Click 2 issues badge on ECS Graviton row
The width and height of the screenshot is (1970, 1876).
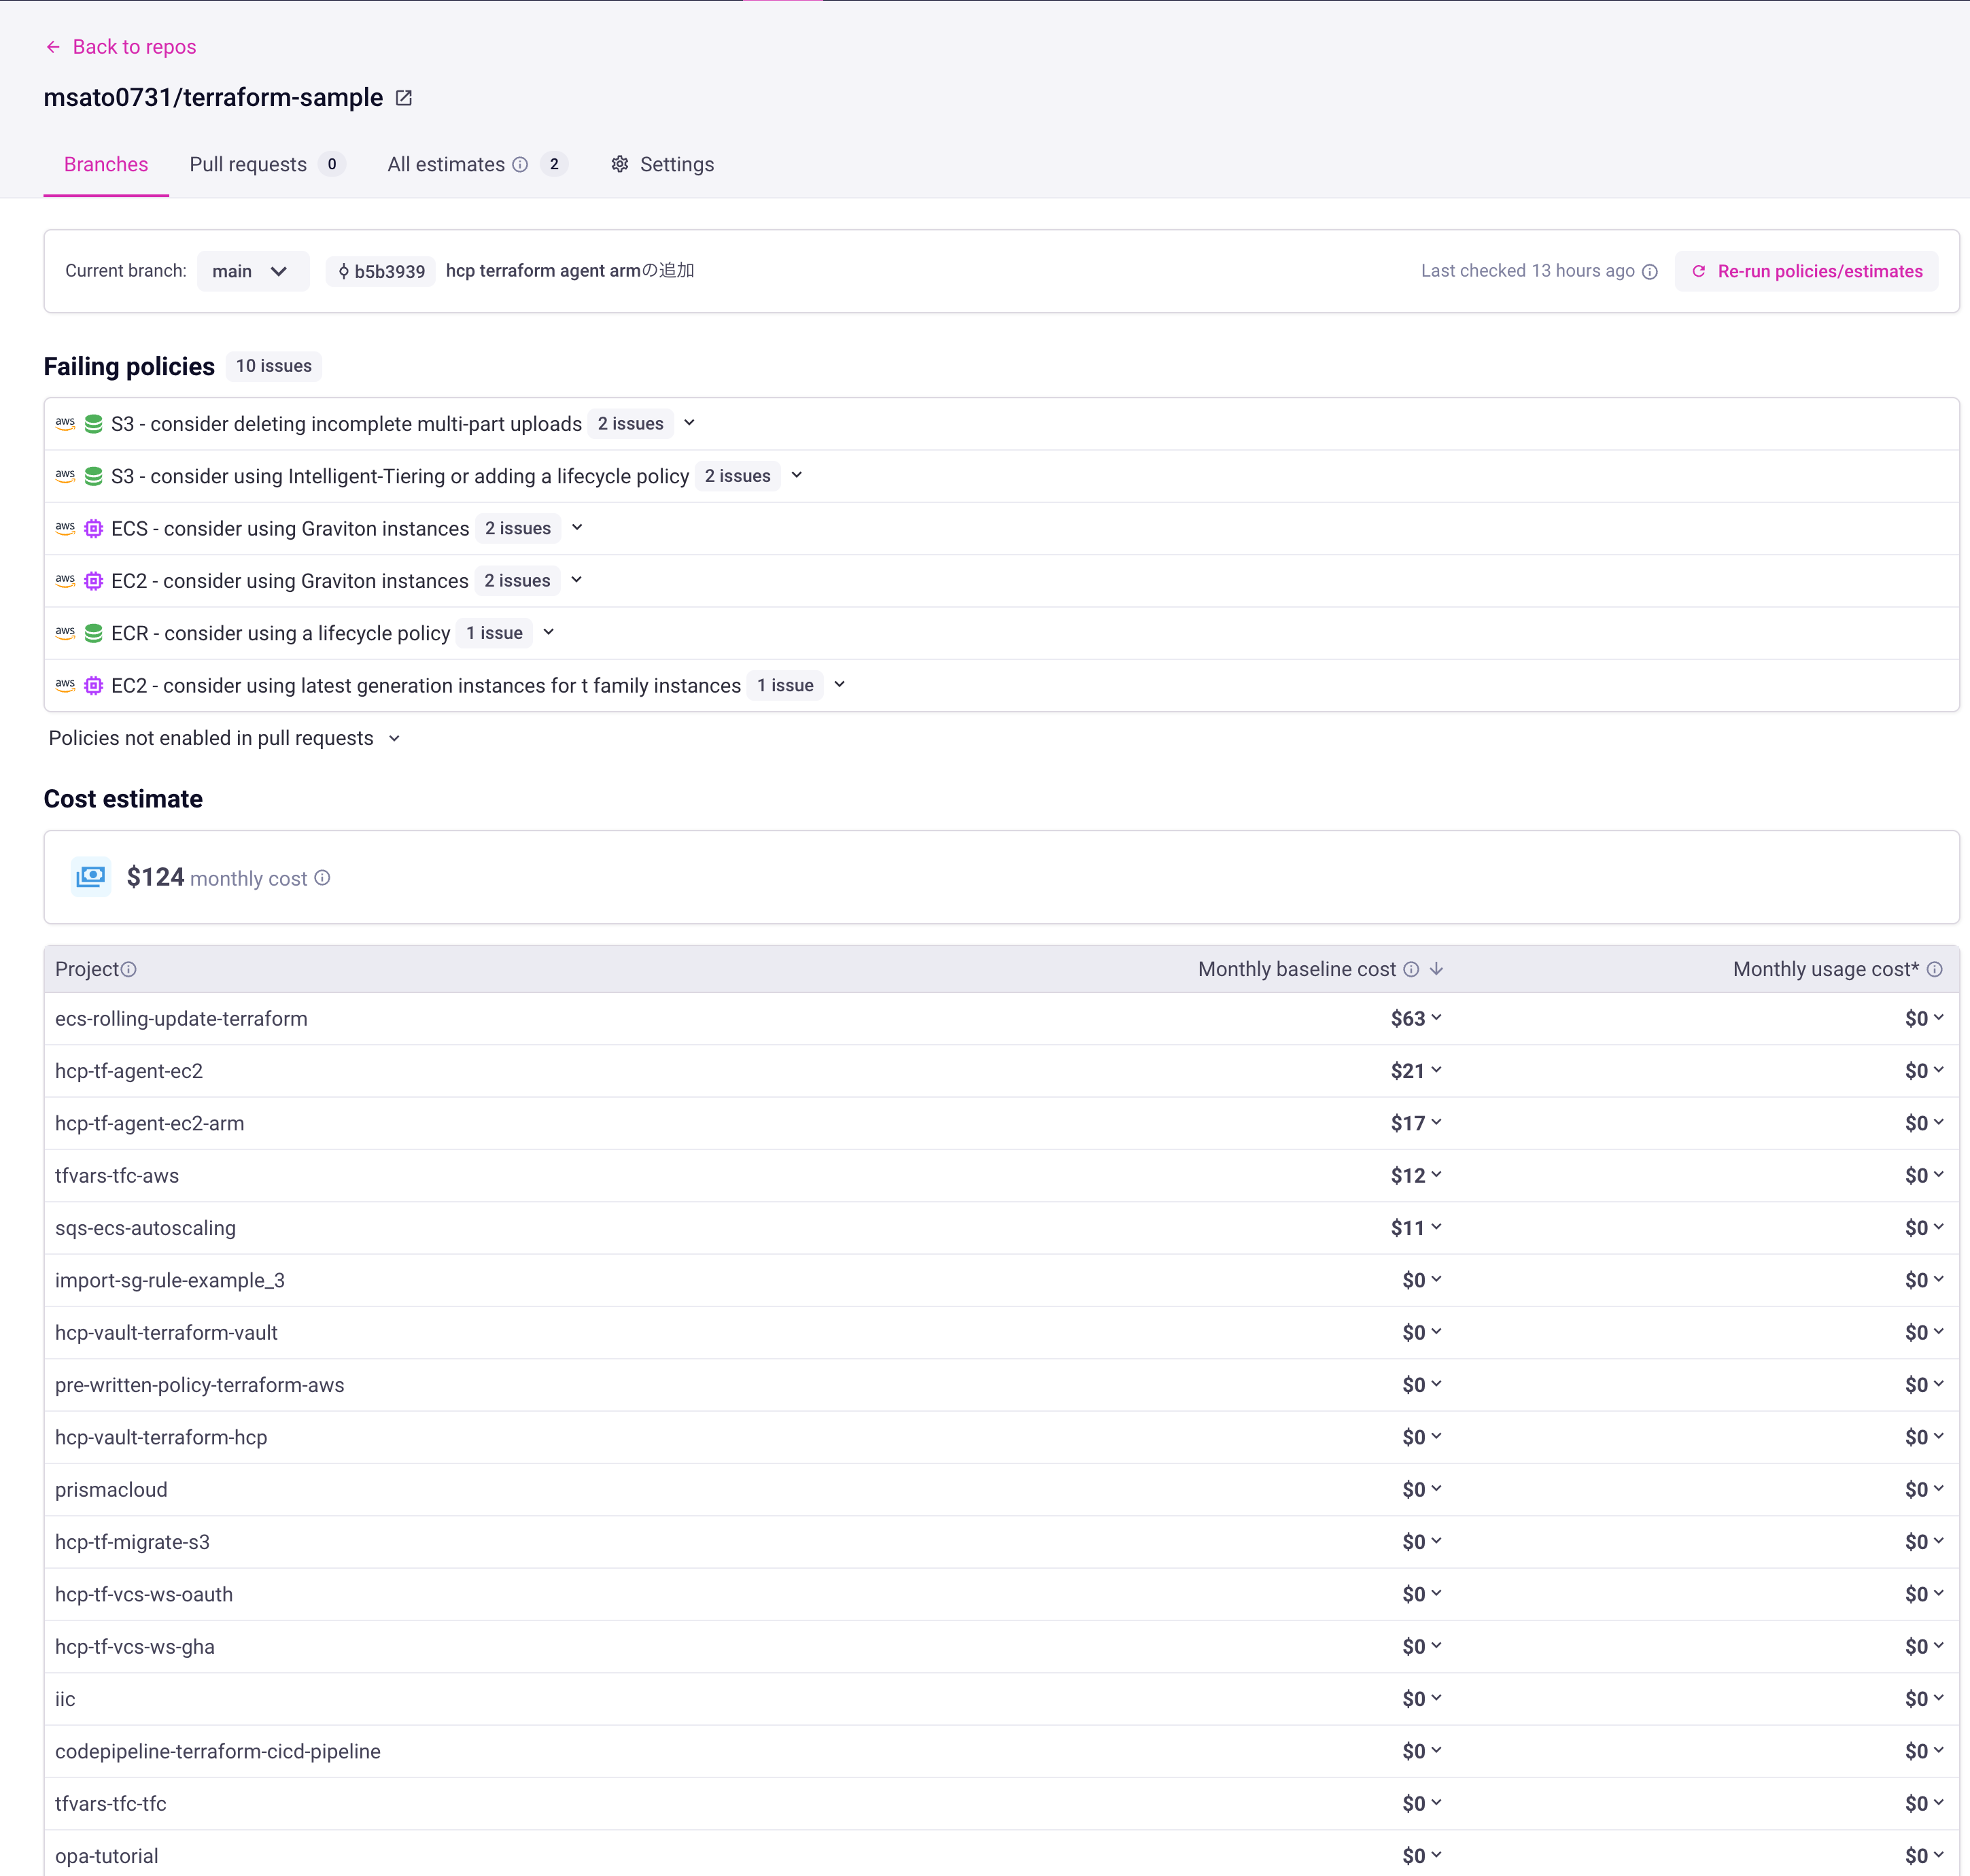click(x=517, y=528)
